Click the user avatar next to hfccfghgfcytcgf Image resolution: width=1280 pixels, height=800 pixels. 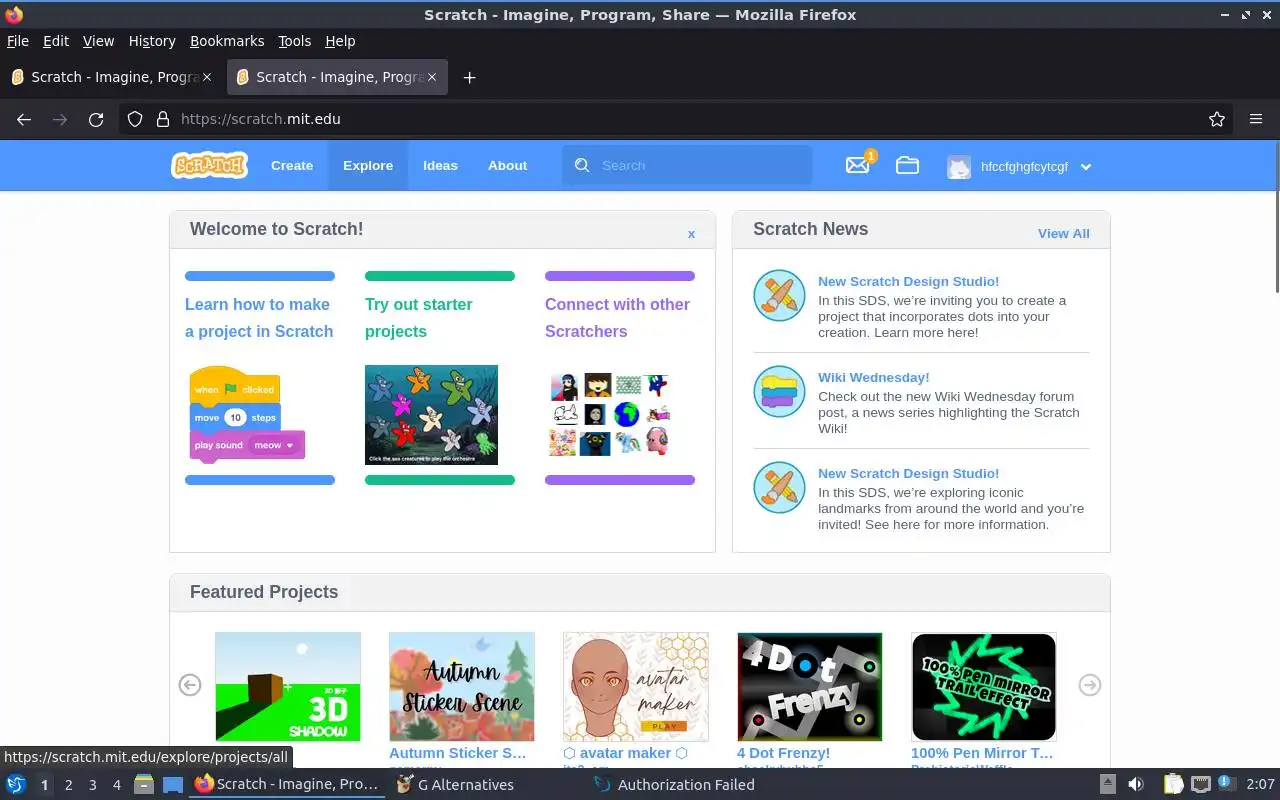[x=959, y=166]
